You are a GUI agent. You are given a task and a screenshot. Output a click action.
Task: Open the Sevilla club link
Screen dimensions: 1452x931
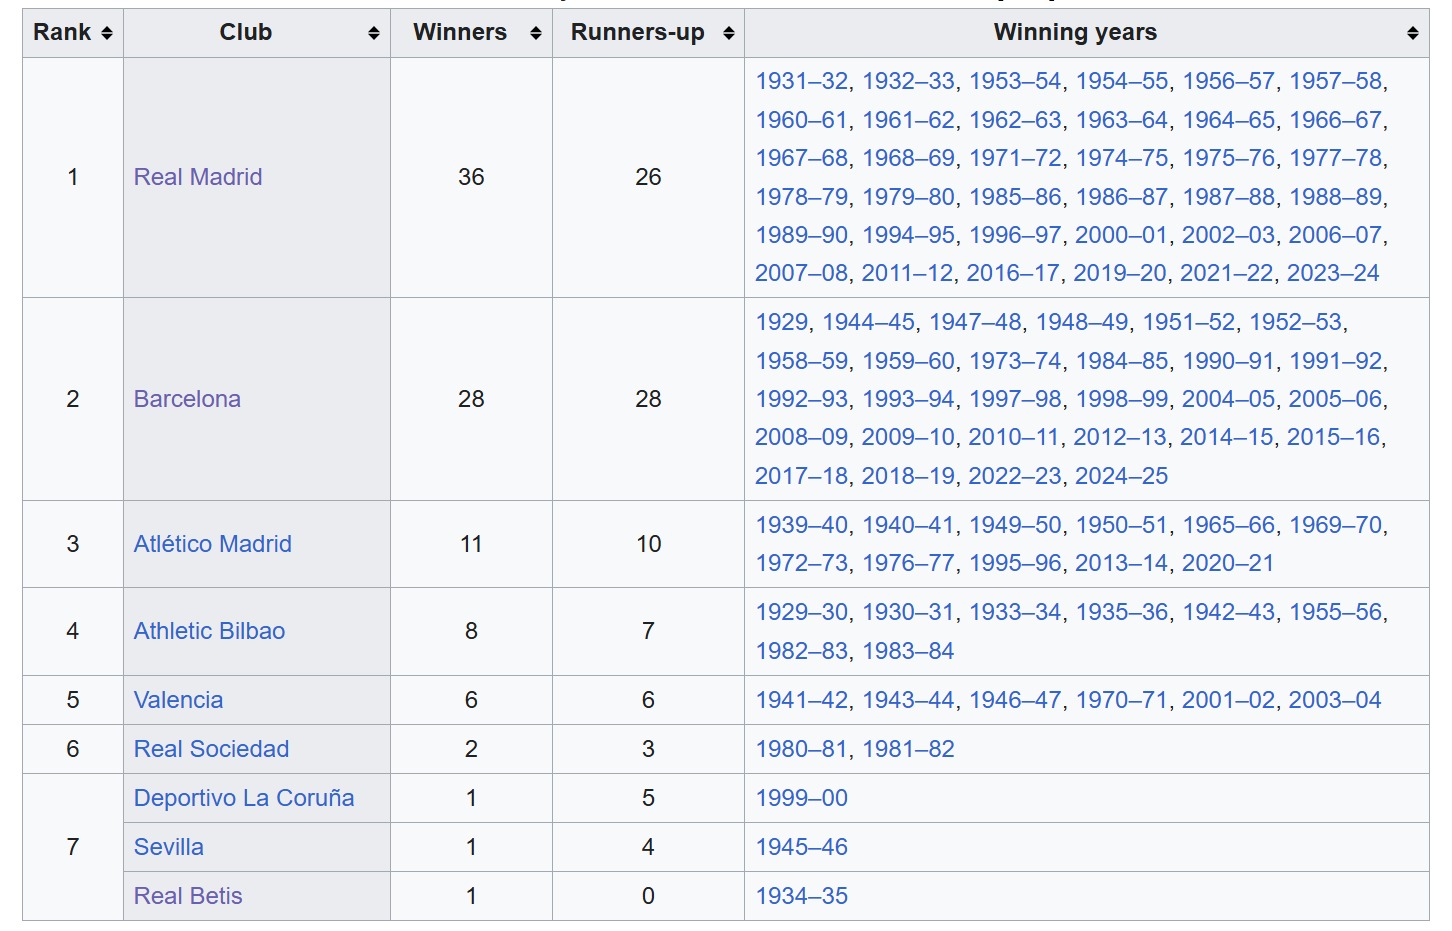168,847
